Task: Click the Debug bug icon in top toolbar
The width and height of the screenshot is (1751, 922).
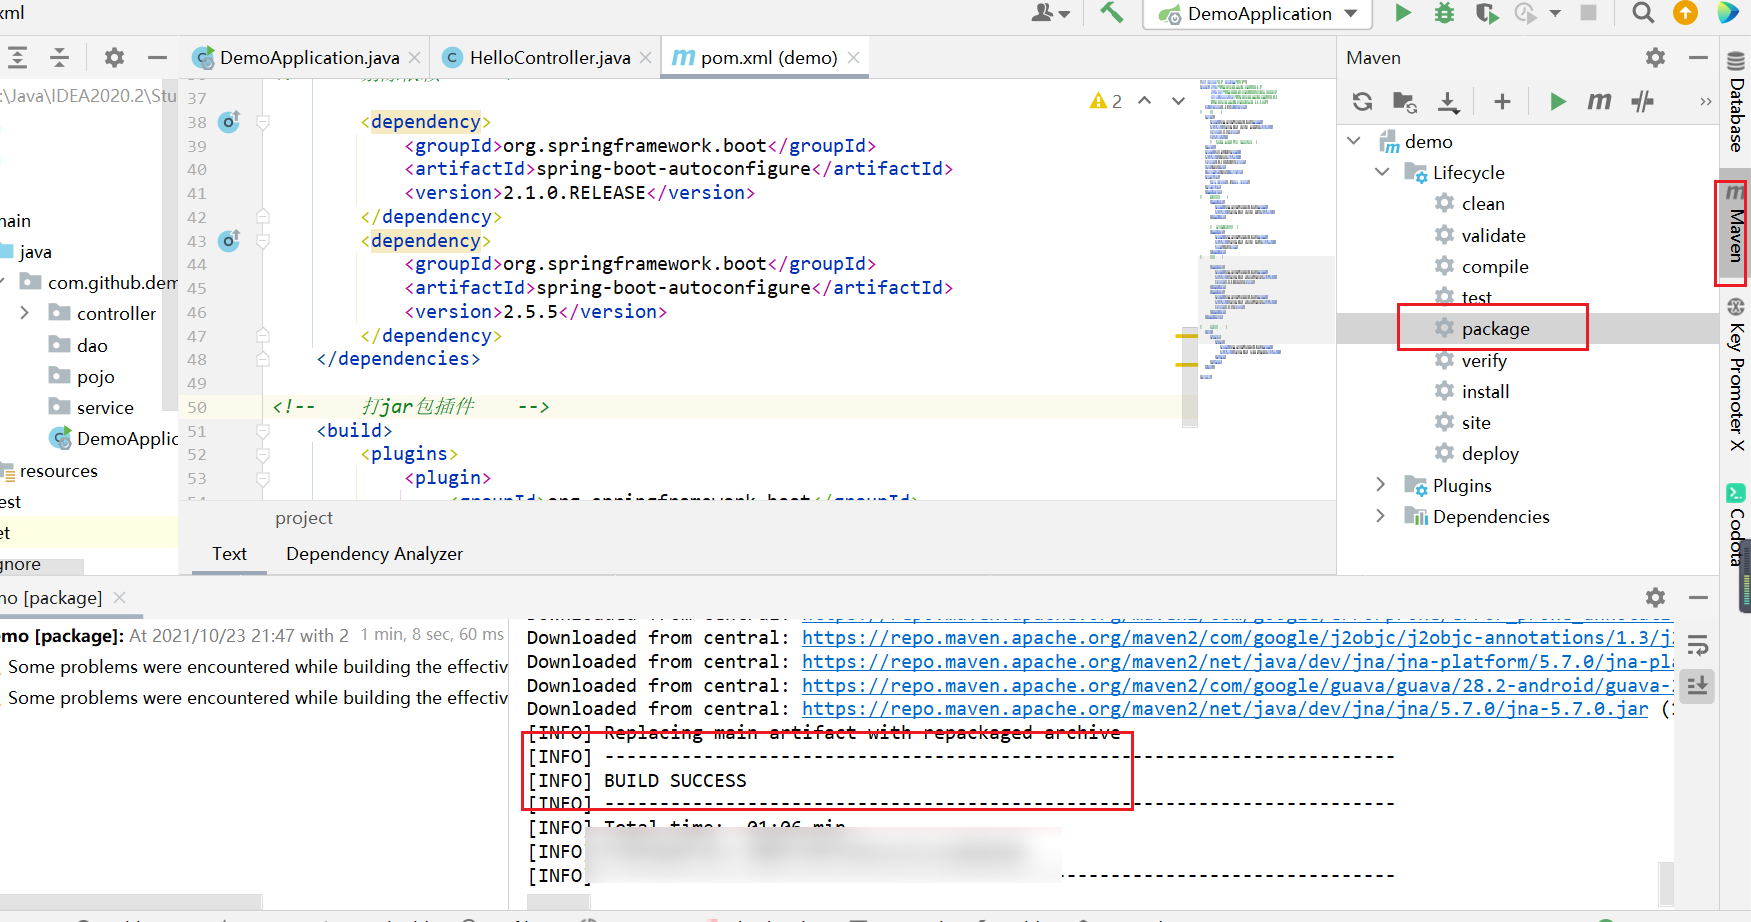Action: pyautogui.click(x=1444, y=13)
